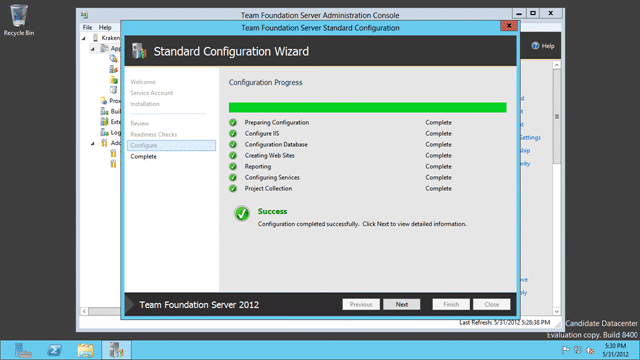Select the Service Account wizard step
640x360 pixels.
152,93
